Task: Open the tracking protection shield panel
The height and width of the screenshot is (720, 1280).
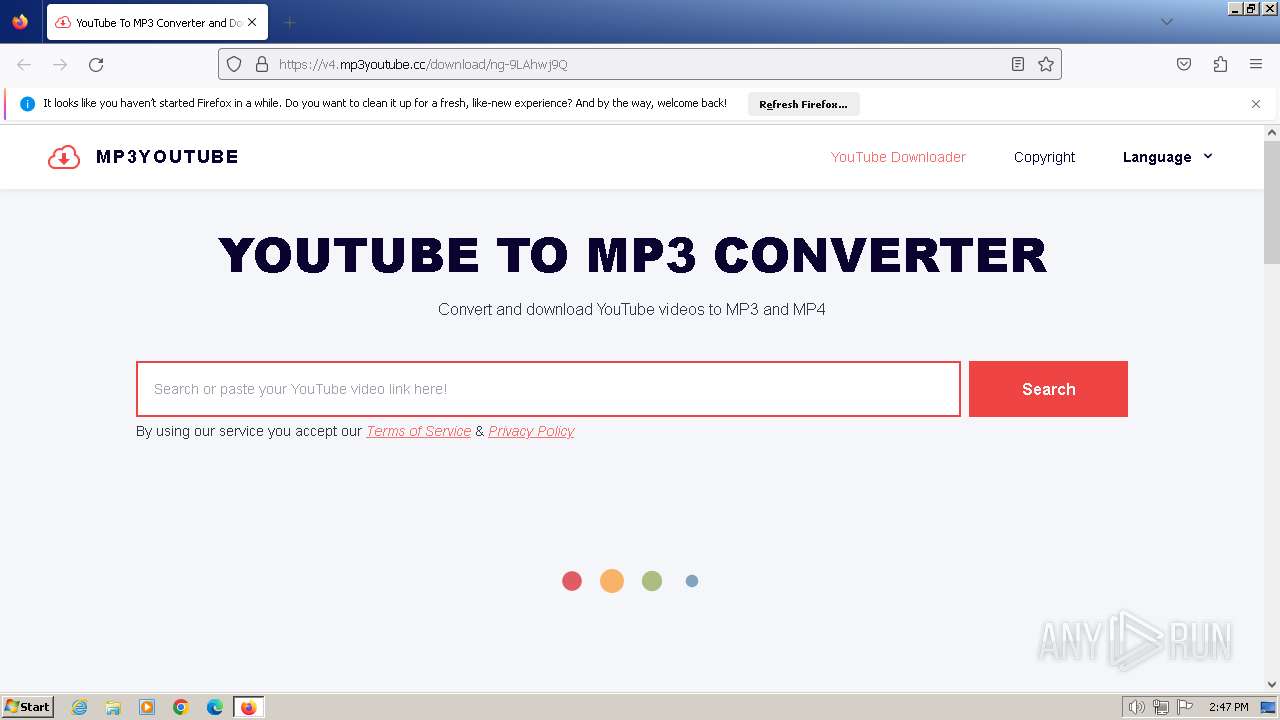Action: coord(234,64)
